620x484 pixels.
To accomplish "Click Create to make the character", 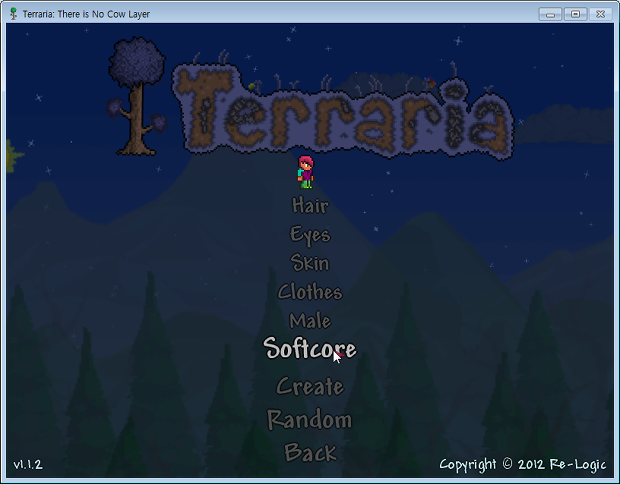I will coord(310,386).
